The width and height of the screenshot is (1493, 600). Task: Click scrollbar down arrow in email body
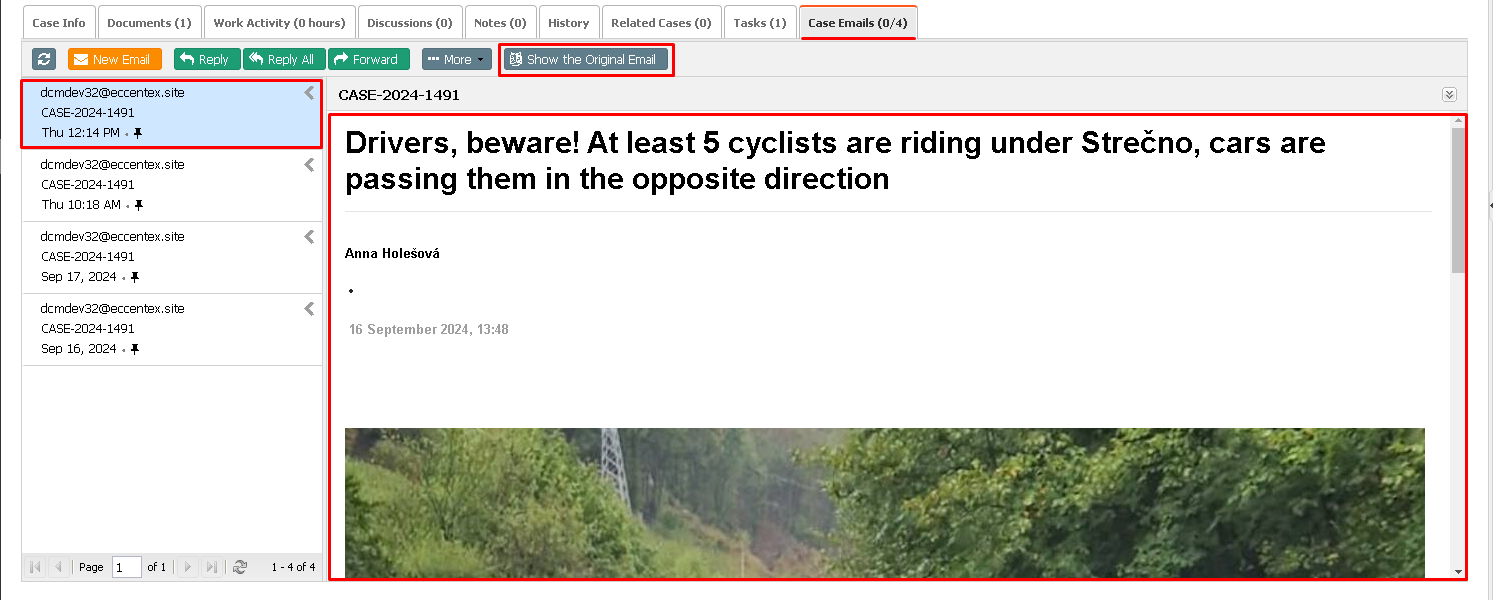click(1458, 571)
